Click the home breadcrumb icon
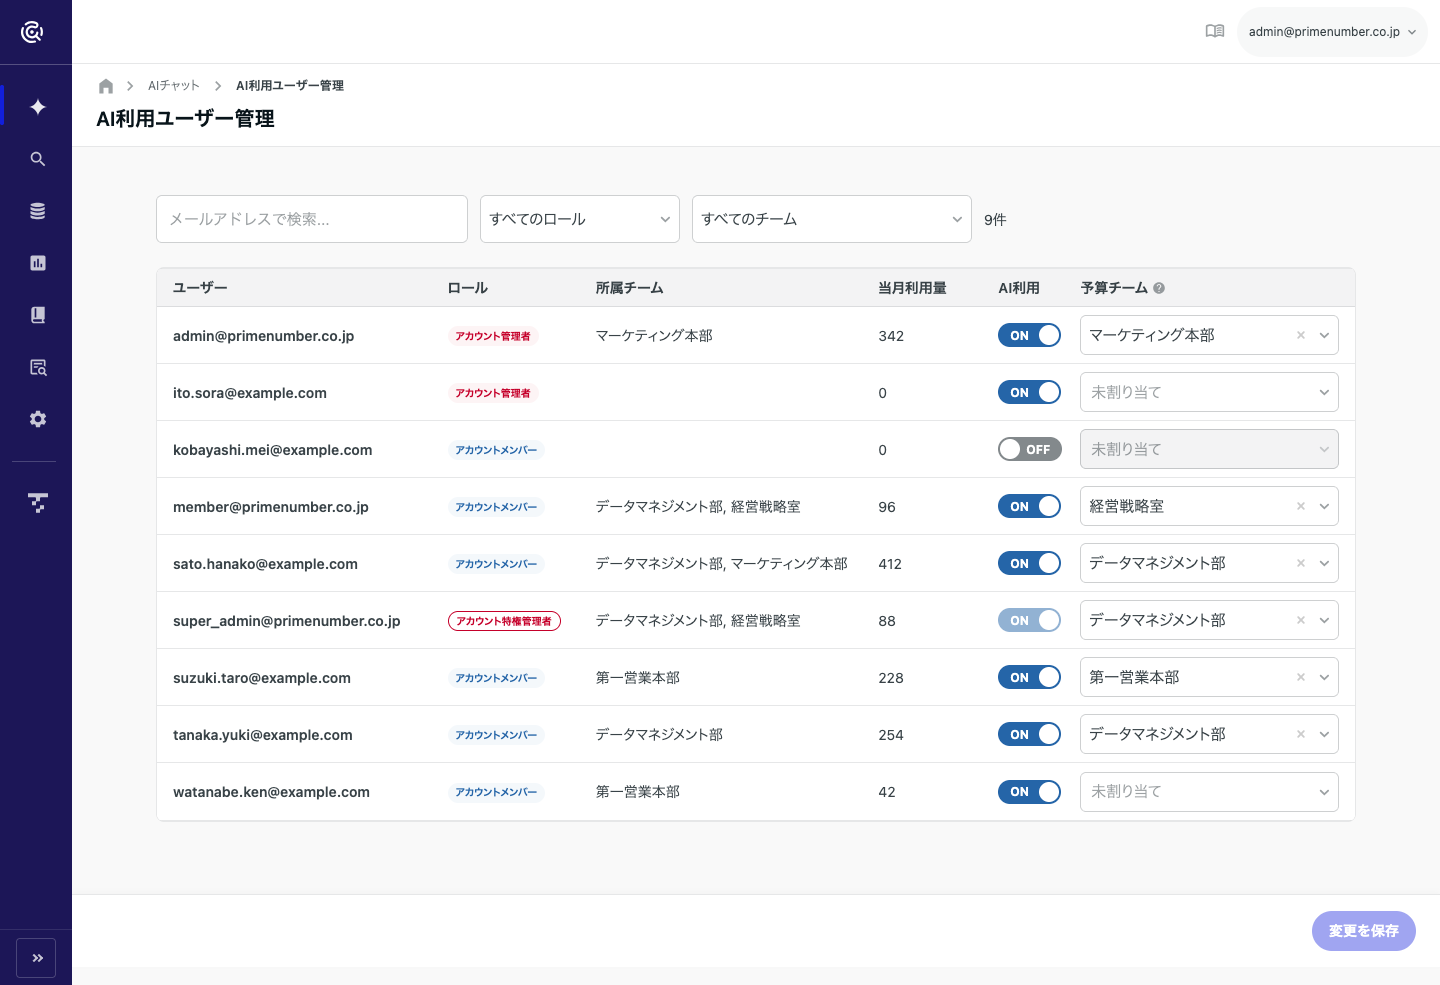This screenshot has width=1440, height=985. 106,86
